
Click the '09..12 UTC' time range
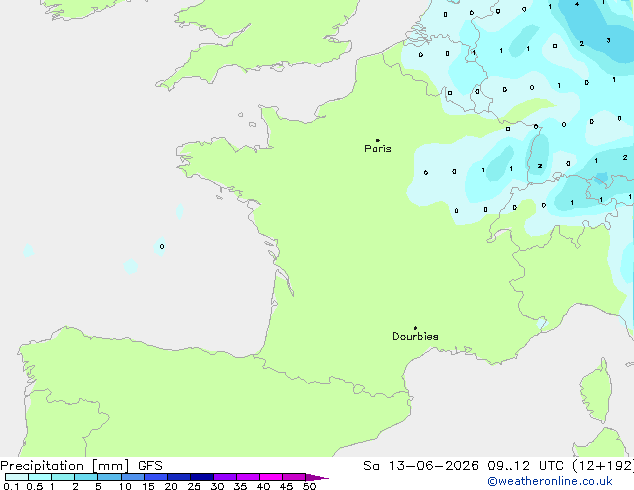pyautogui.click(x=525, y=466)
